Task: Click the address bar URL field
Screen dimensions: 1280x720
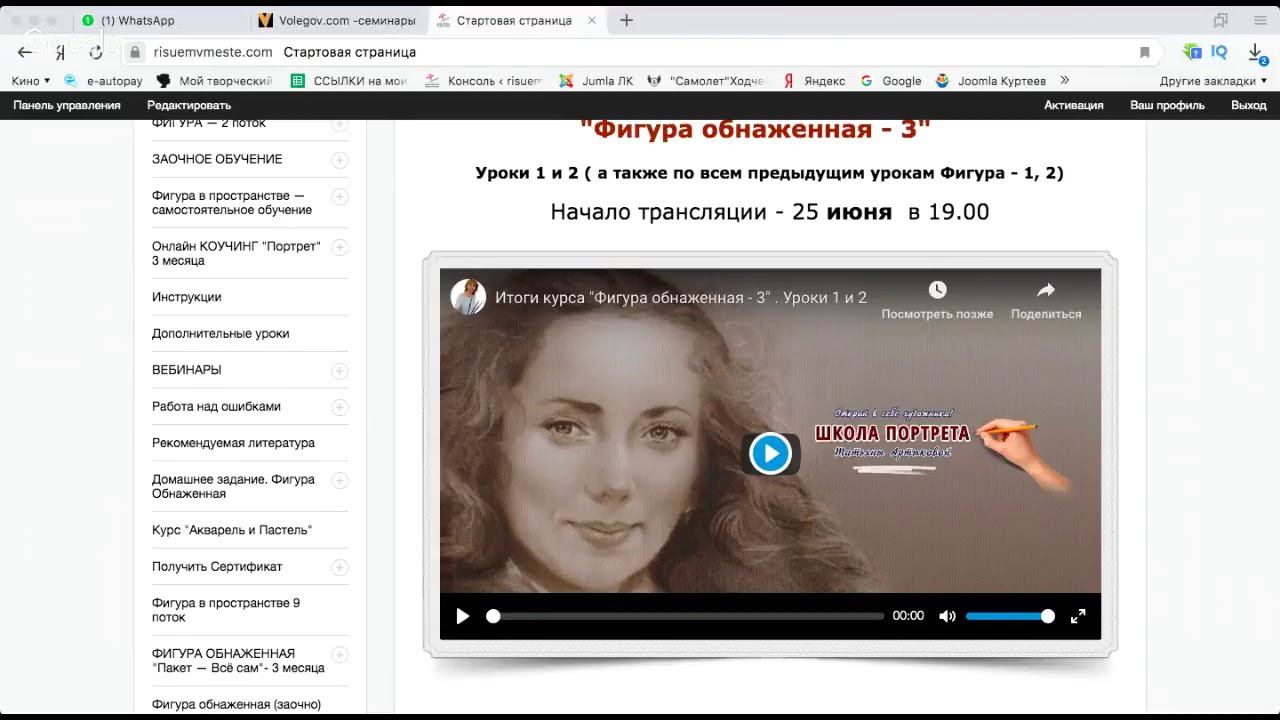Action: [x=640, y=52]
